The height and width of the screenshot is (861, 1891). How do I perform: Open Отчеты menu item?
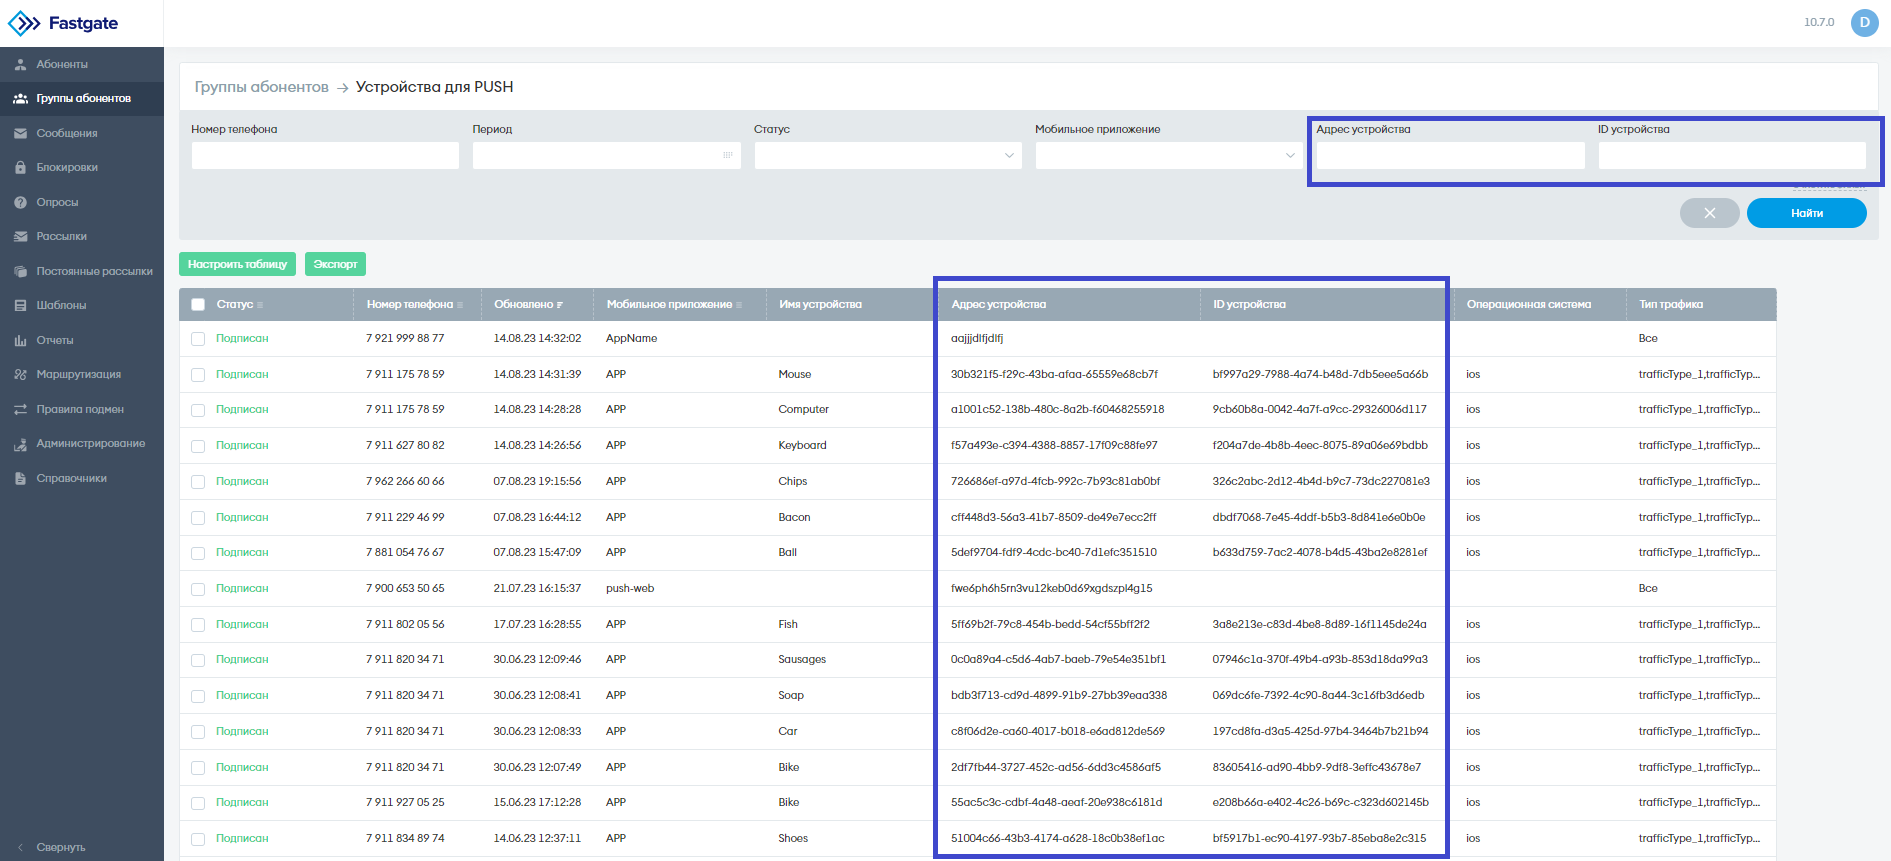(55, 340)
